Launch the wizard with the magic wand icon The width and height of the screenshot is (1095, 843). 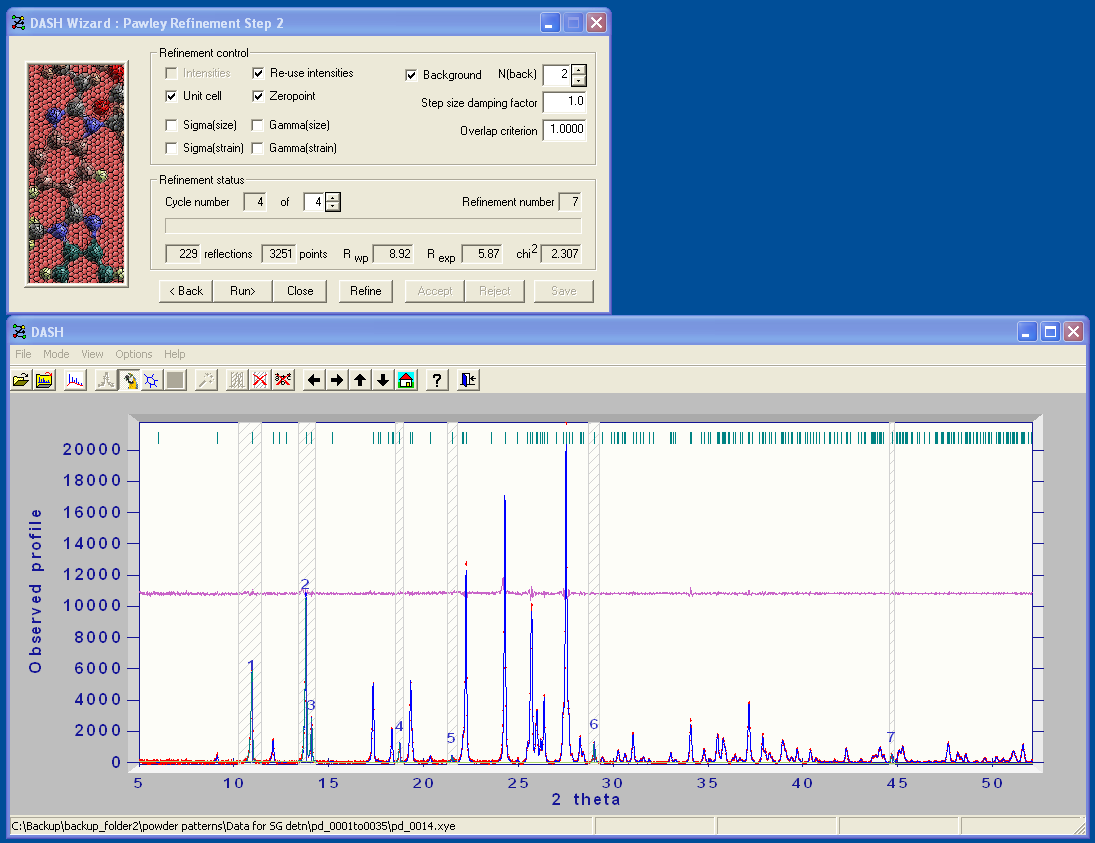coord(206,380)
